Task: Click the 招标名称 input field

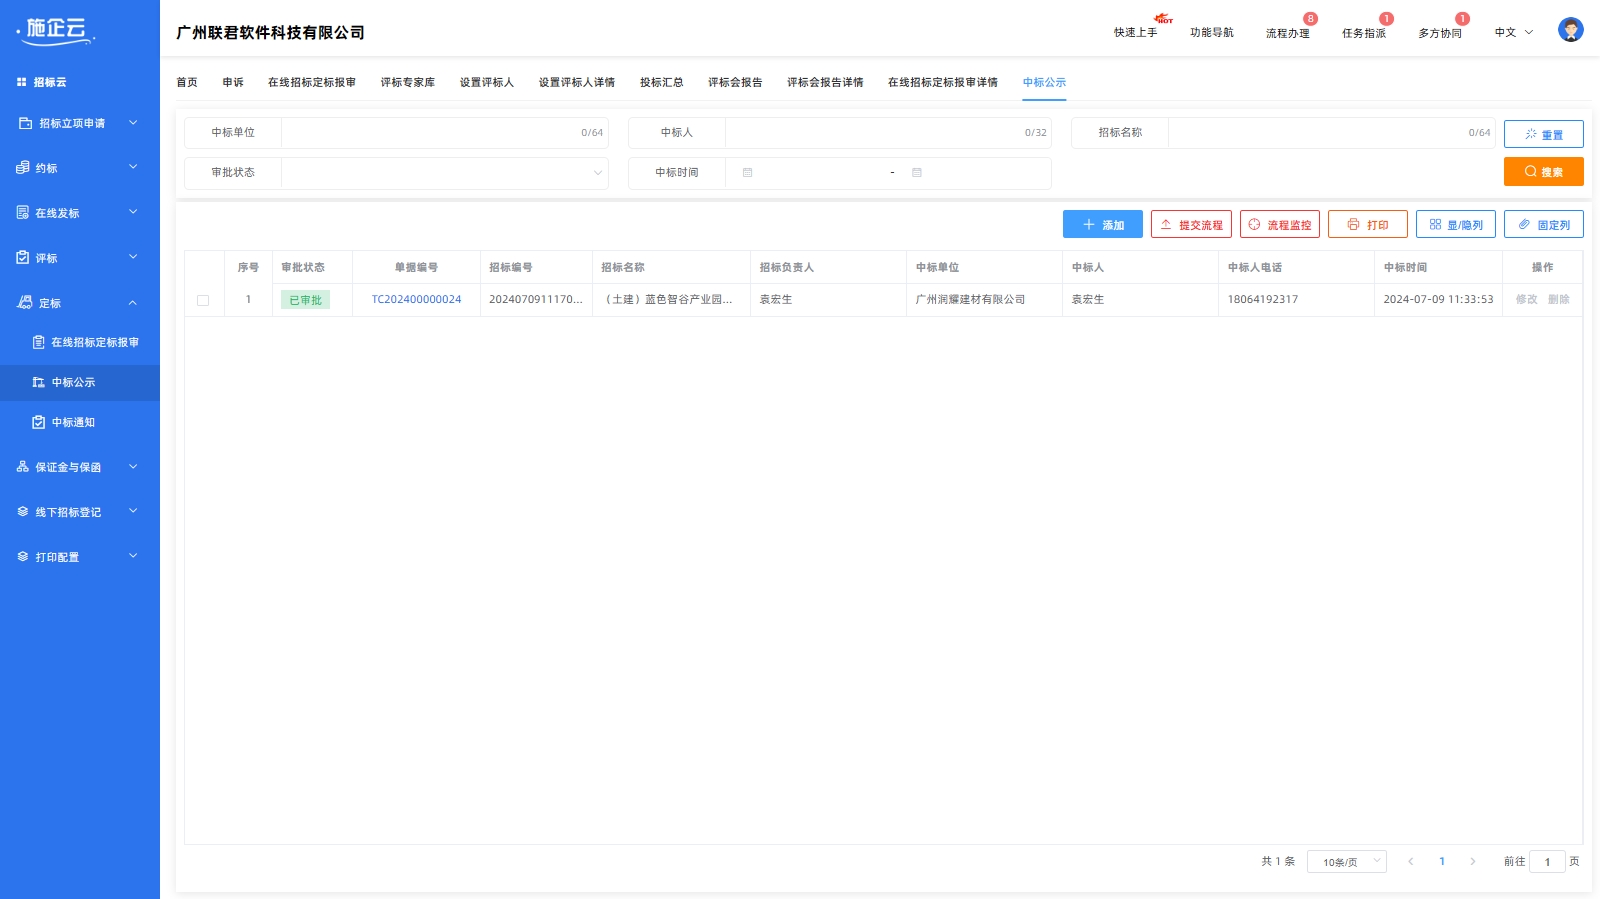Action: point(1332,133)
